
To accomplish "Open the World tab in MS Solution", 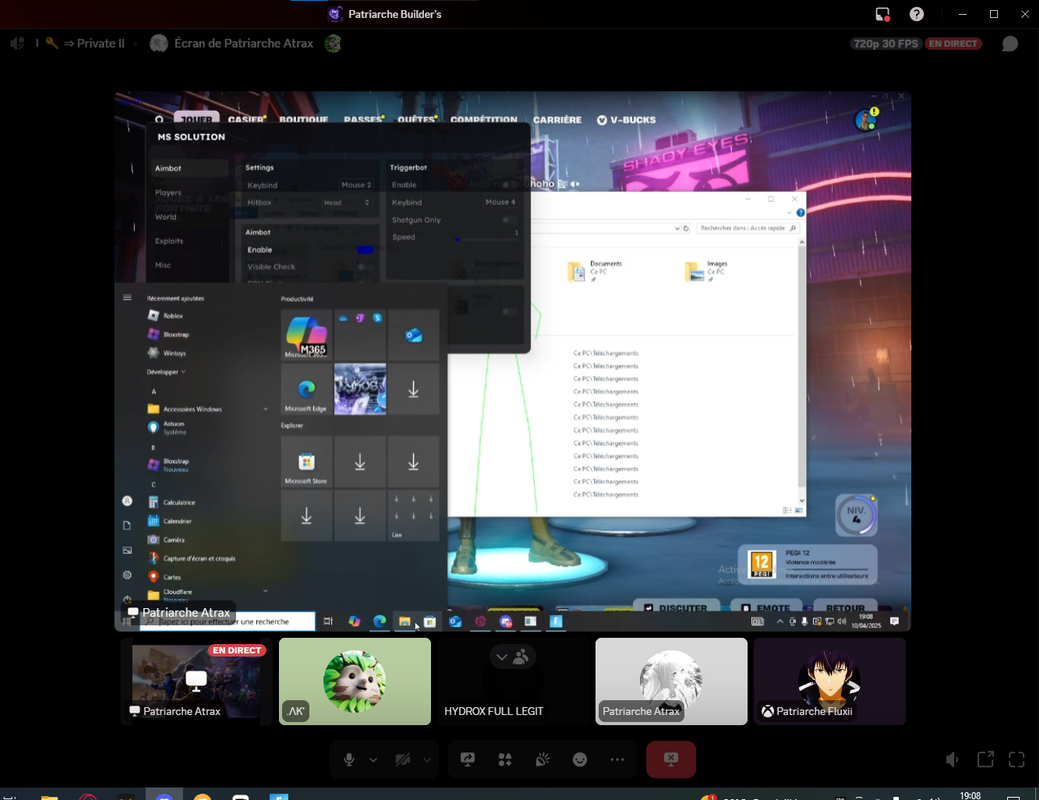I will tap(166, 217).
